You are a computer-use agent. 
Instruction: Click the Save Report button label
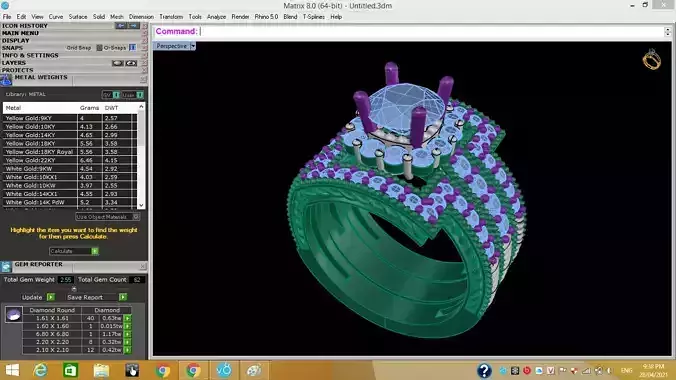85,297
